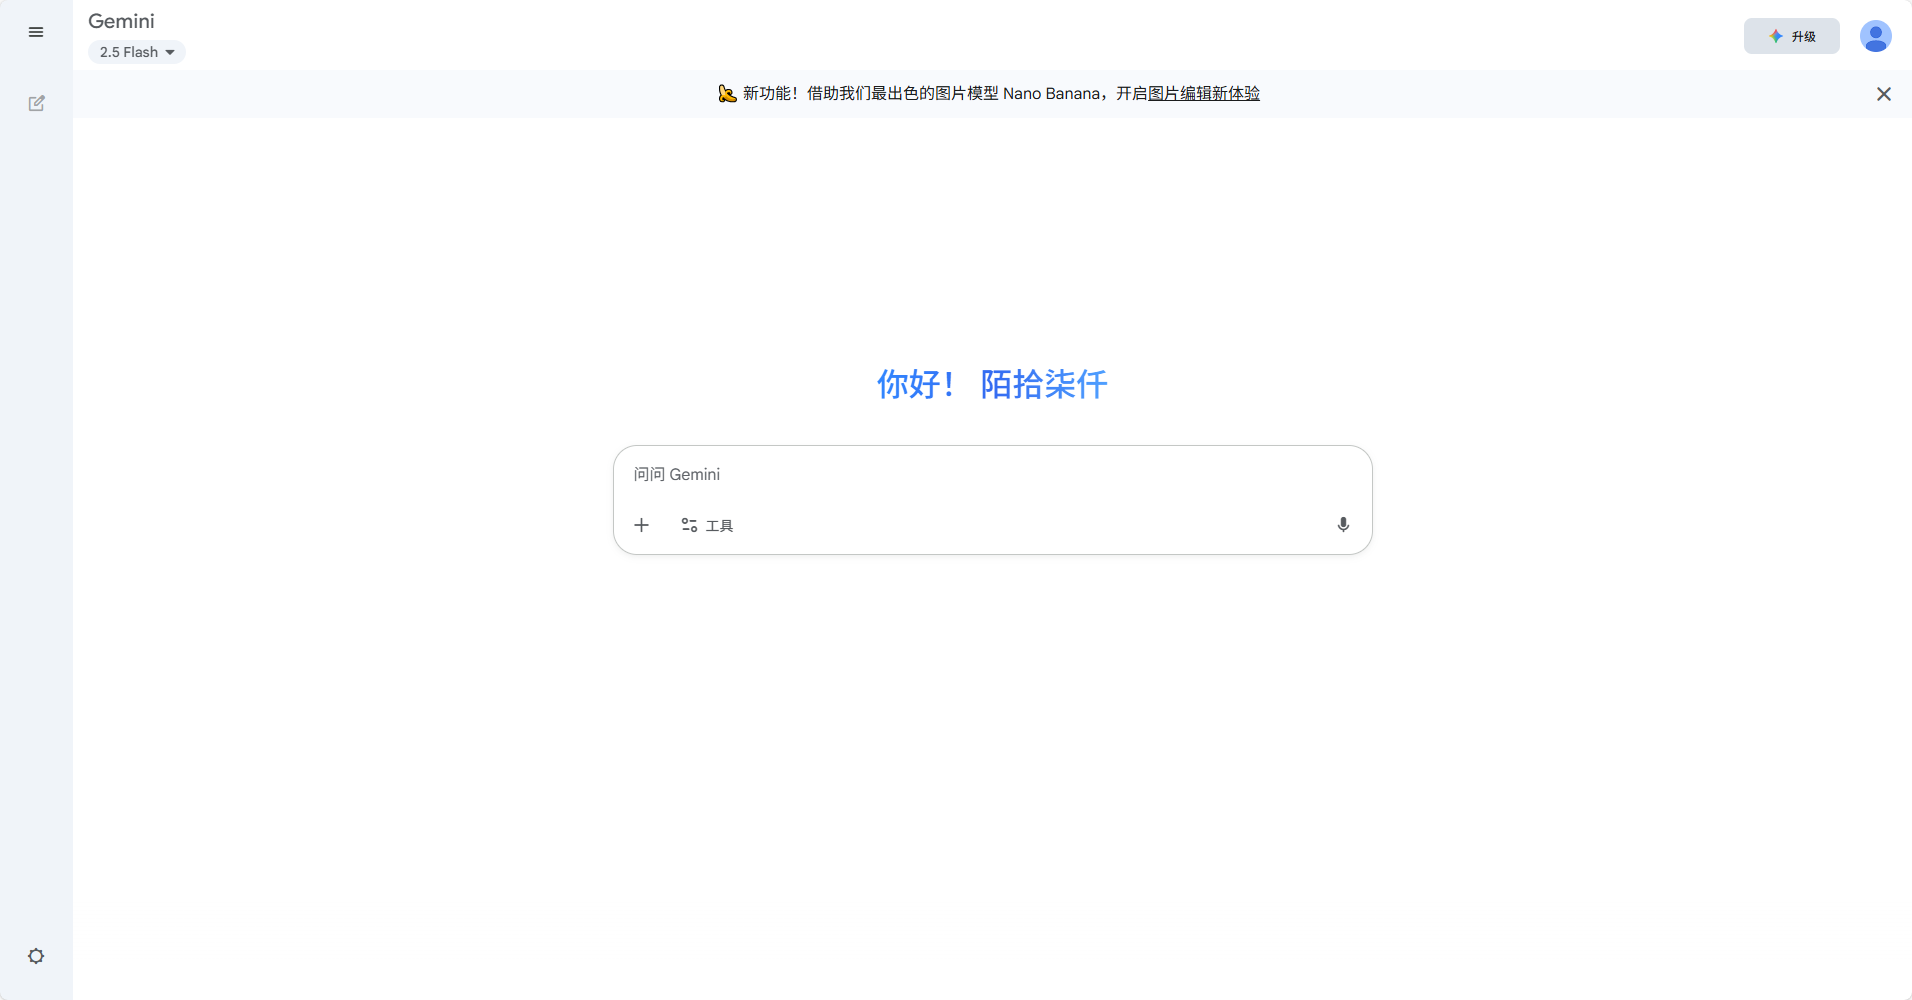The width and height of the screenshot is (1912, 1000).
Task: Focus the 问问 Gemini prompt field
Action: tap(990, 475)
